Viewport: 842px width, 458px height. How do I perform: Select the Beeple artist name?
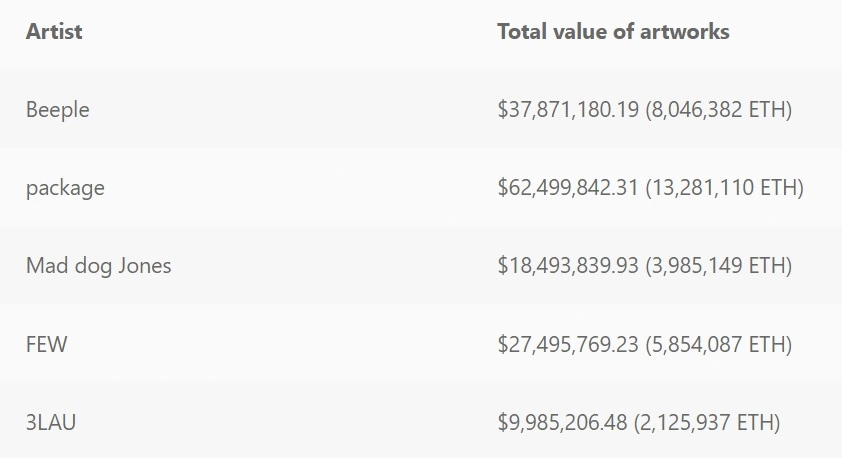[57, 110]
